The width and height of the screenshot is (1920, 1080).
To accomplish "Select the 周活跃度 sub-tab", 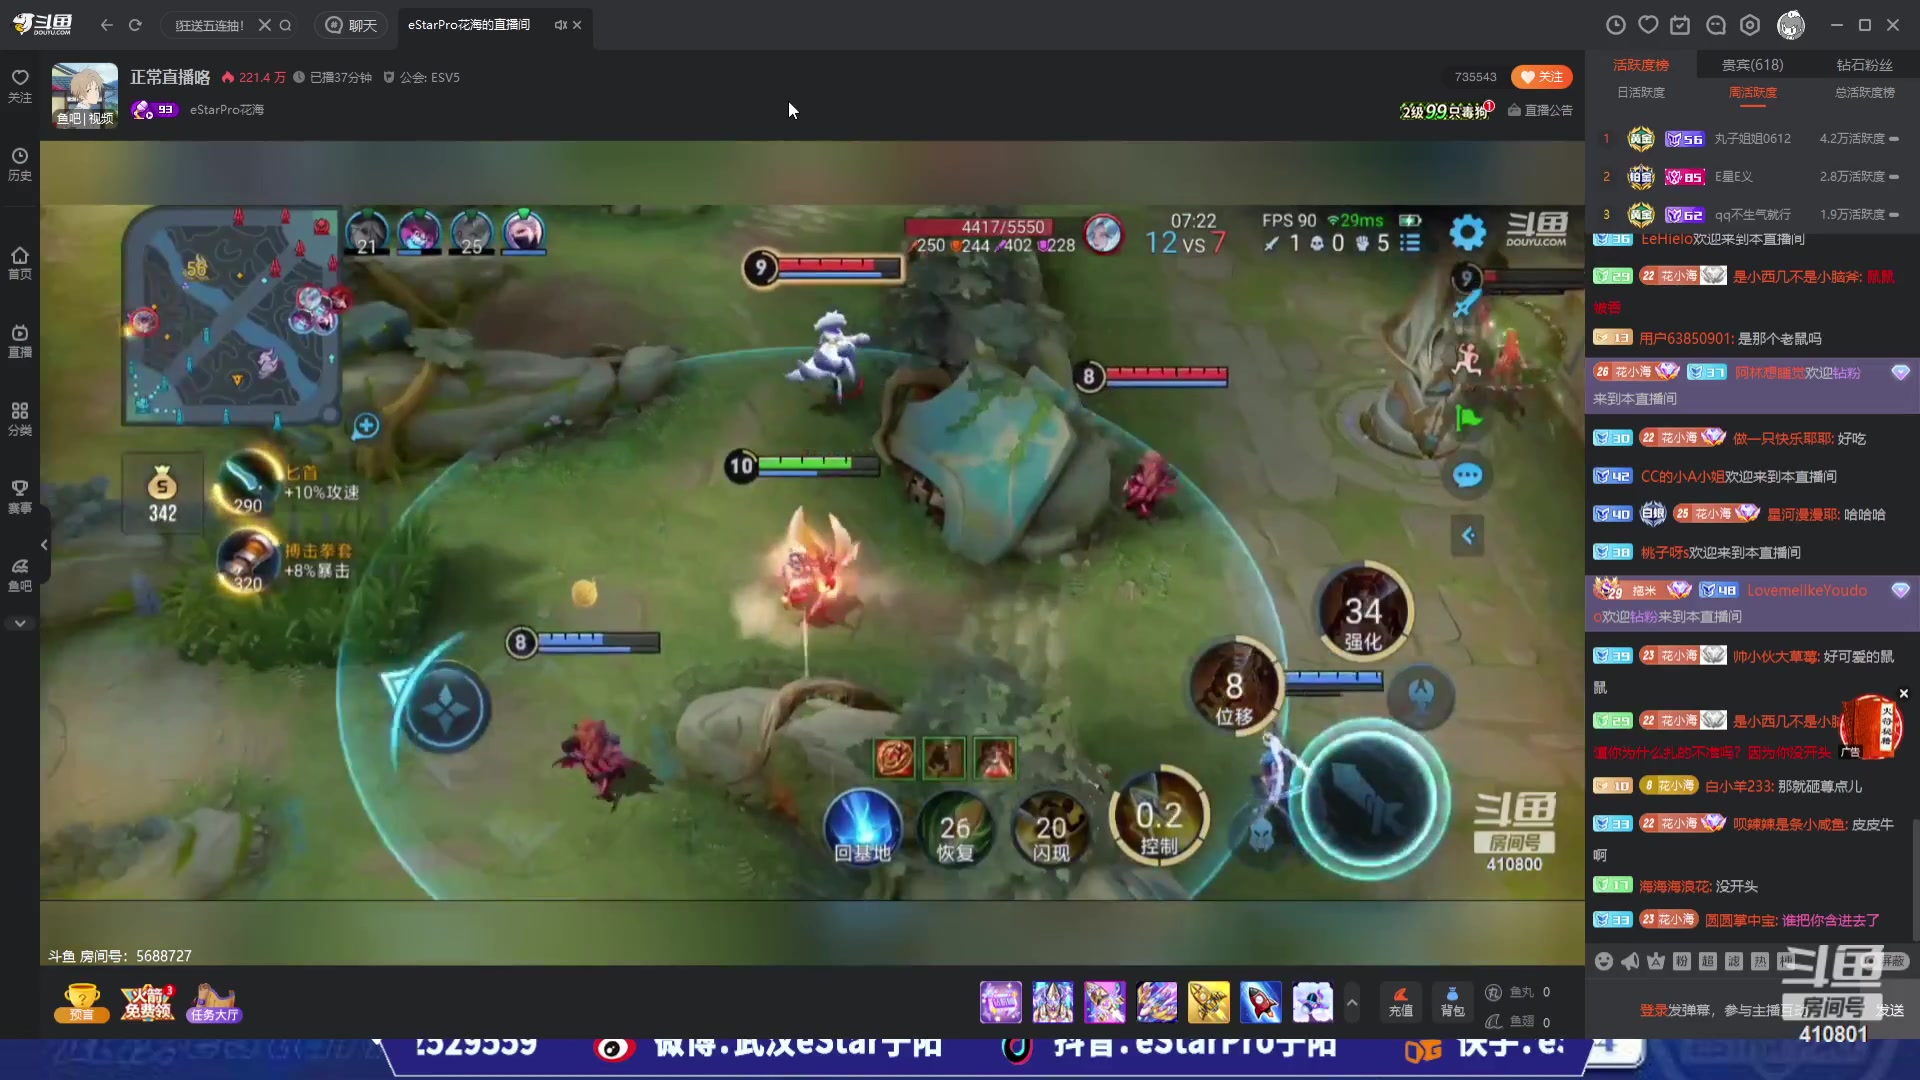I will click(1753, 93).
